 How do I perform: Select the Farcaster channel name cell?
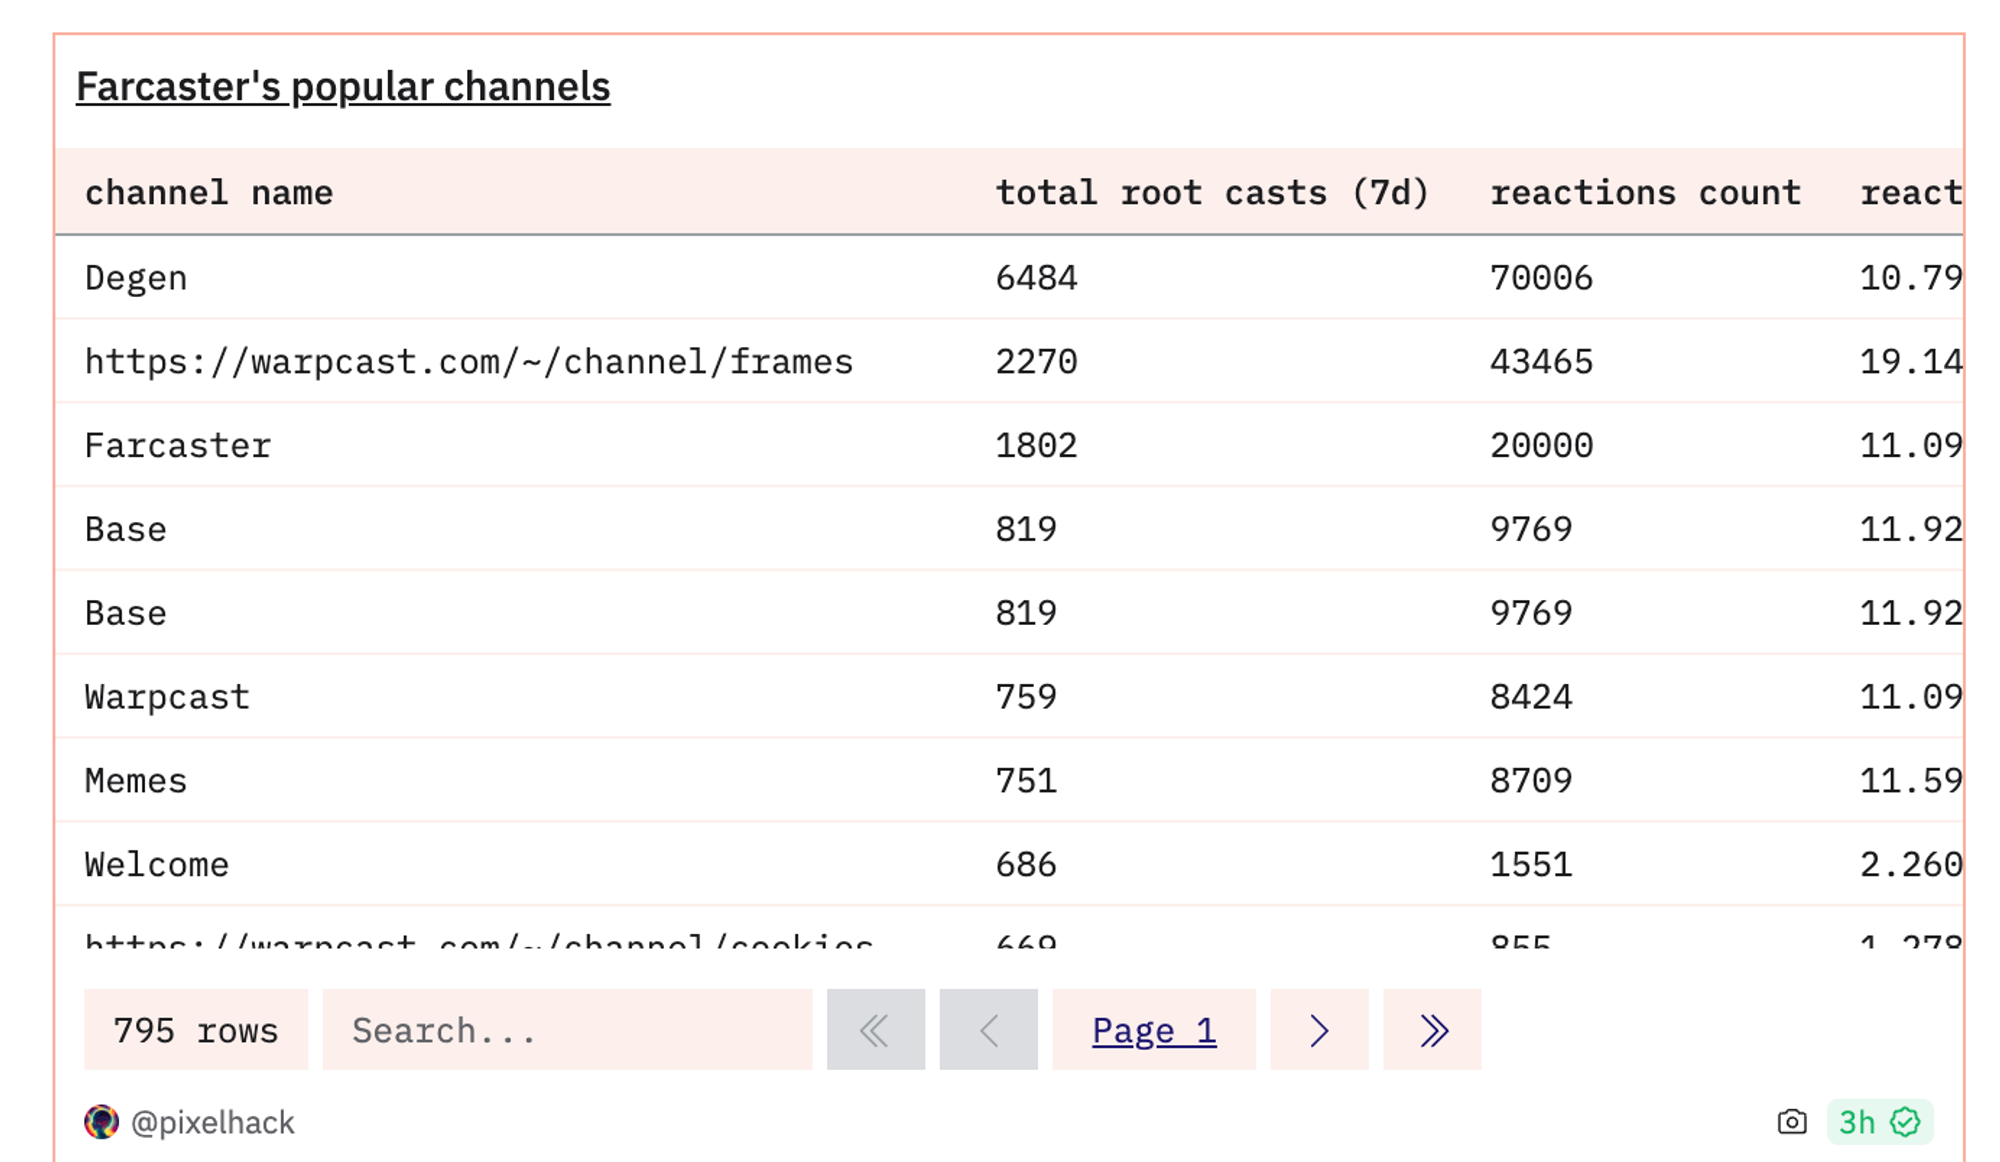(x=178, y=446)
